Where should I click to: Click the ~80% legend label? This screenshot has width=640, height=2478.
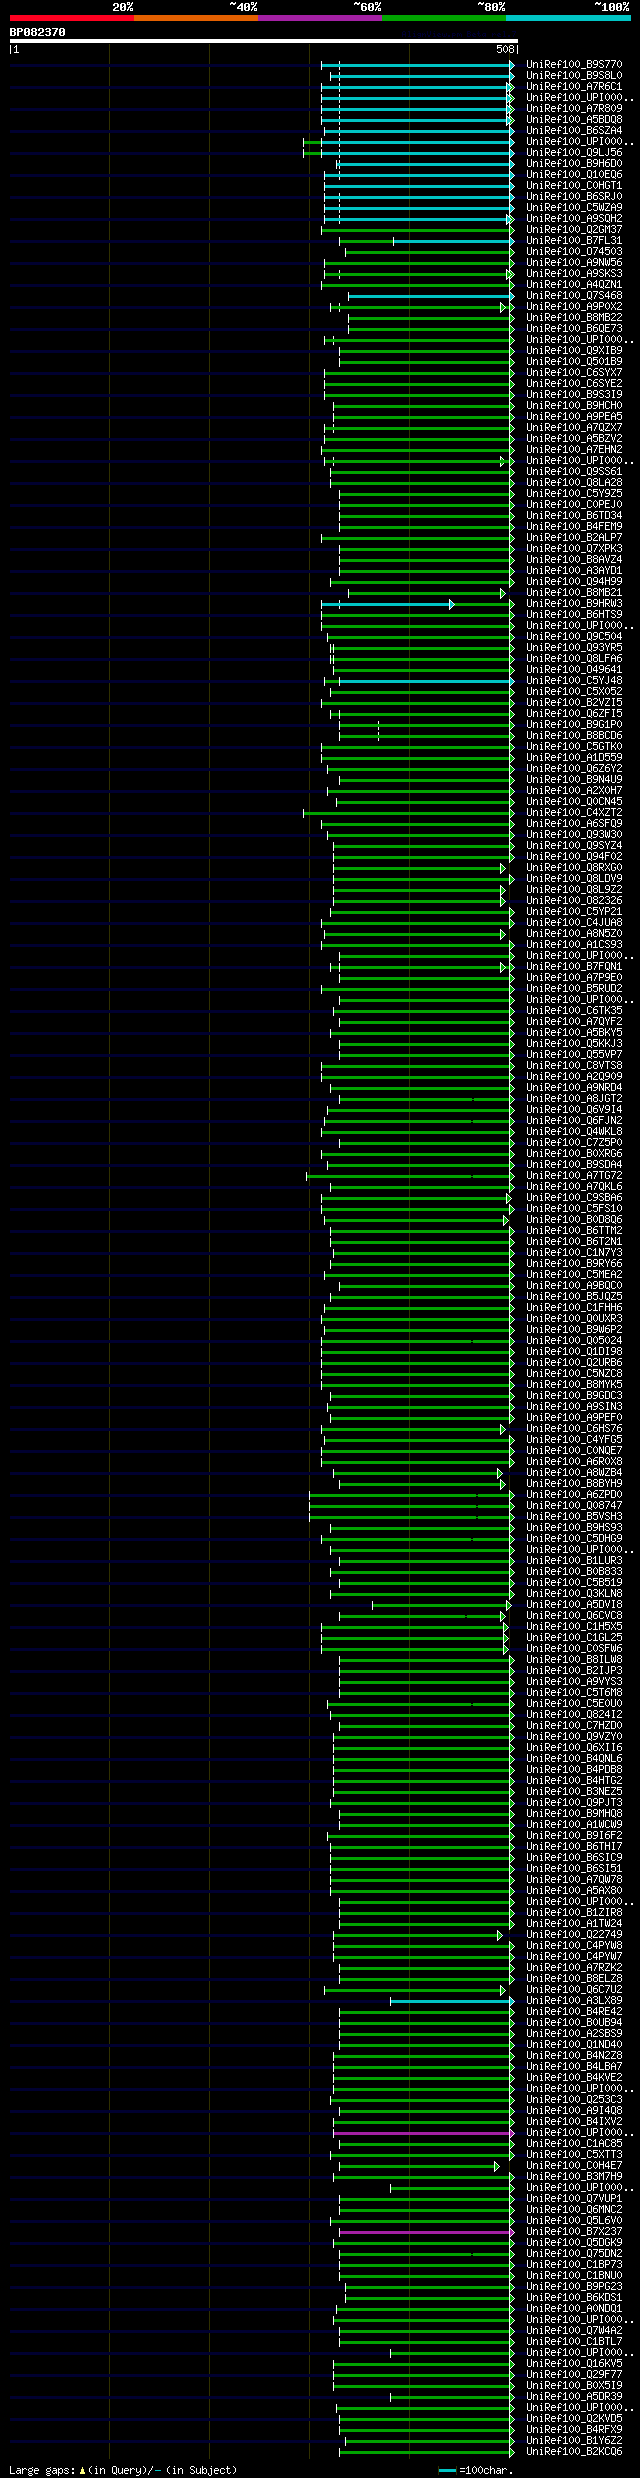click(x=491, y=7)
